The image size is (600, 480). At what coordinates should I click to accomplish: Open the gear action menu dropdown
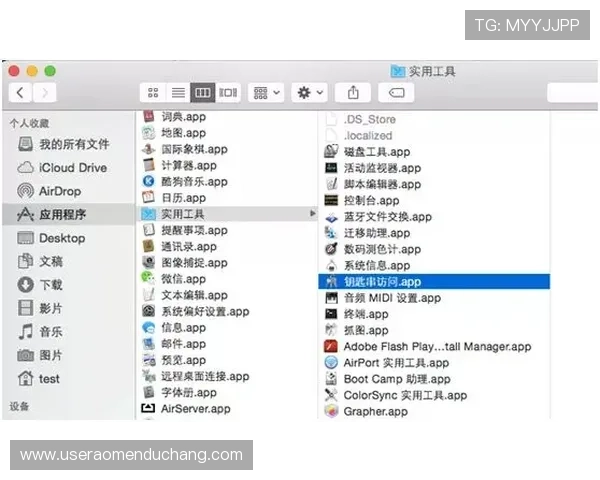[x=309, y=92]
